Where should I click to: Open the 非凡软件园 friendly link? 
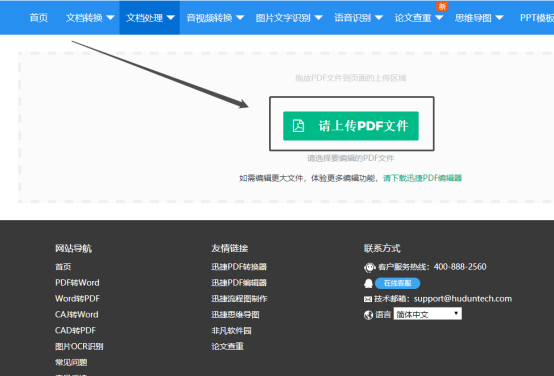[231, 330]
